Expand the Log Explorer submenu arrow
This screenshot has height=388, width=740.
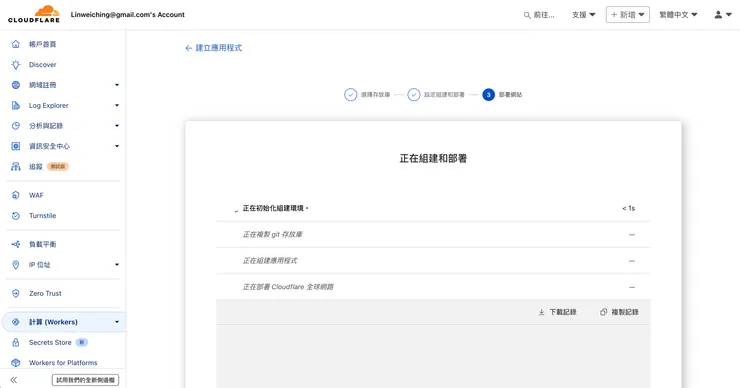tap(117, 105)
